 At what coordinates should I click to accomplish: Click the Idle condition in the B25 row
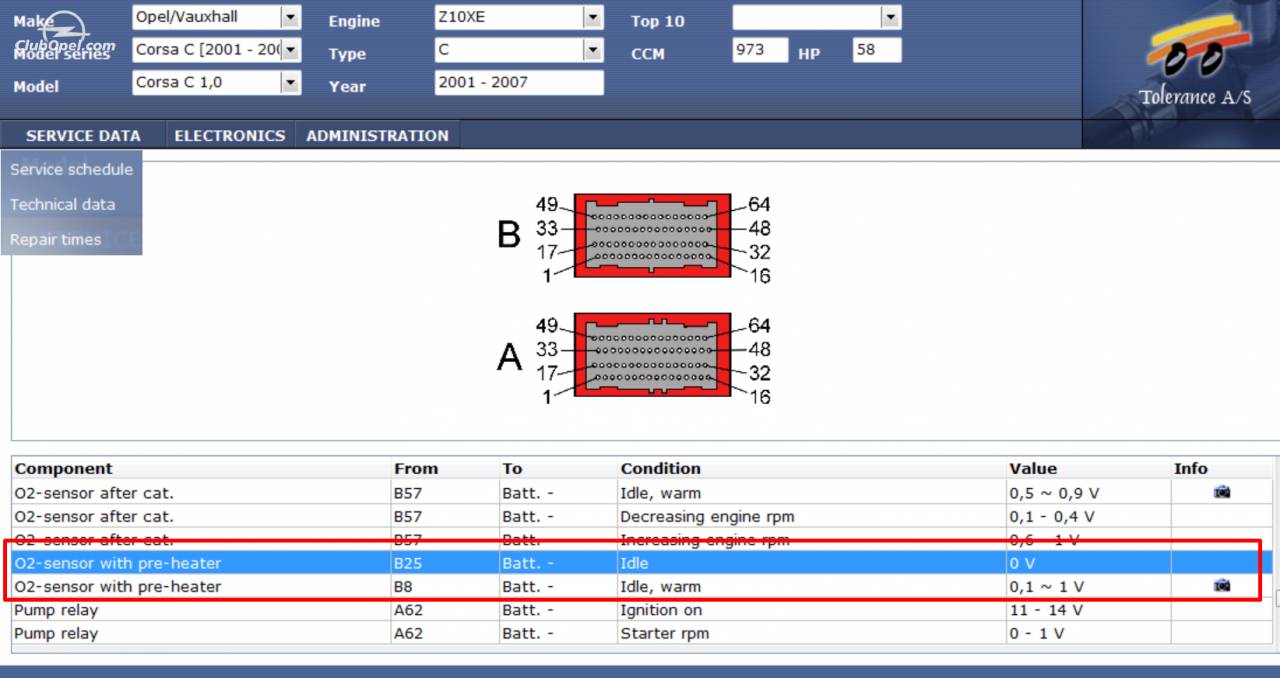tap(634, 564)
